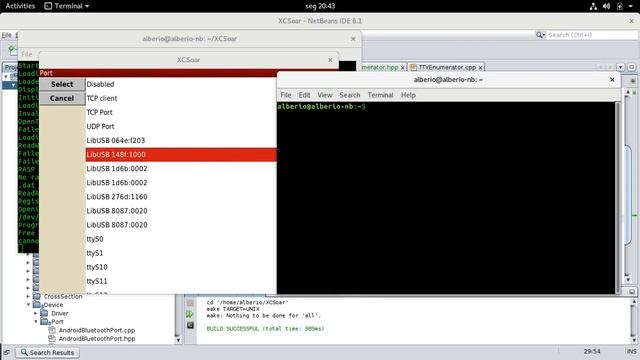Open View menu in front terminal window

tap(325, 95)
